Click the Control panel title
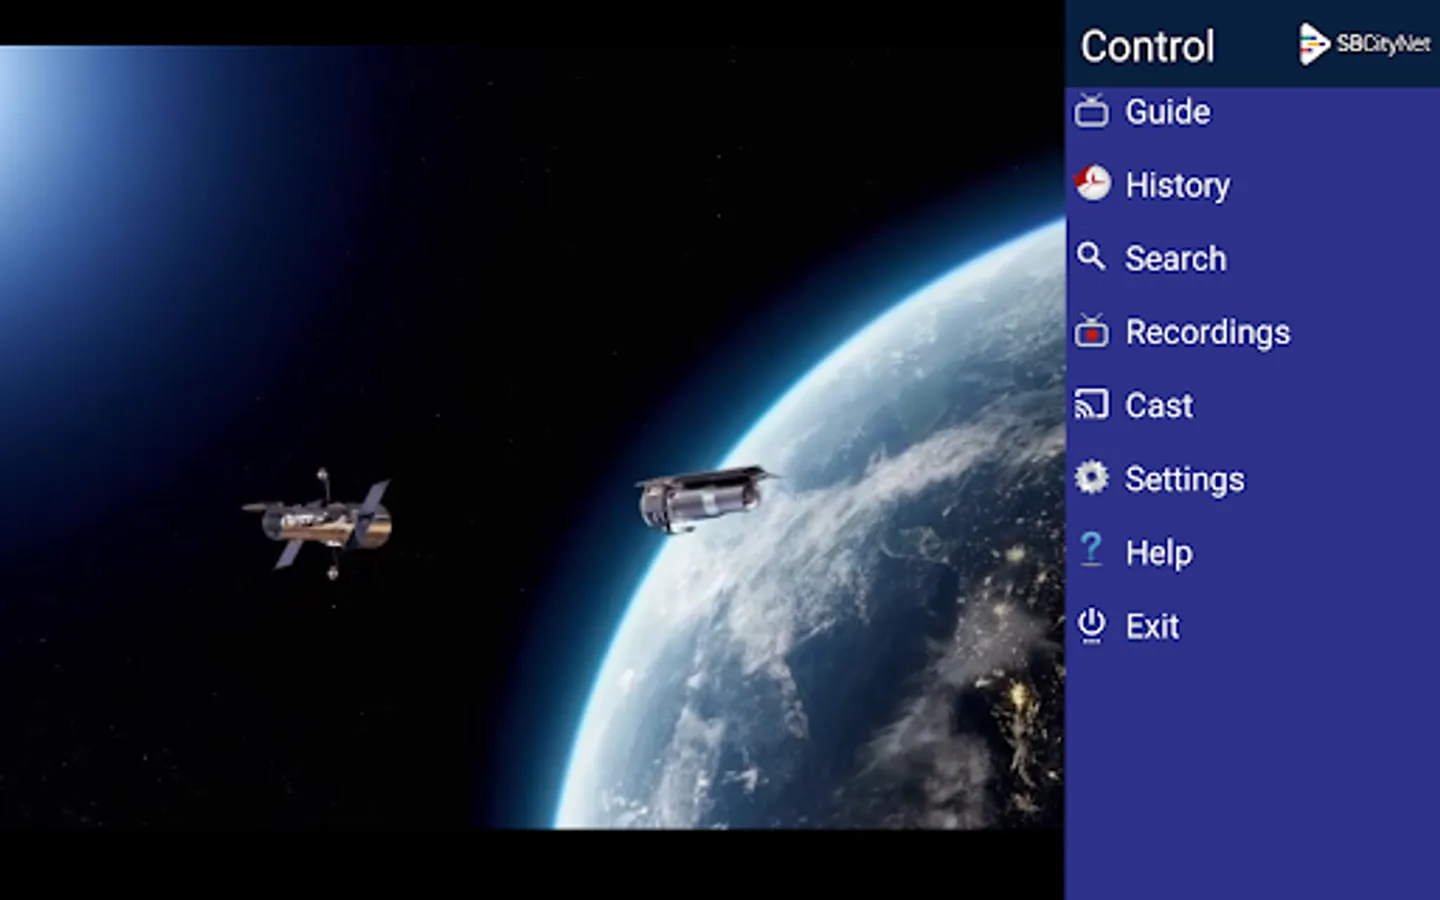 point(1147,46)
